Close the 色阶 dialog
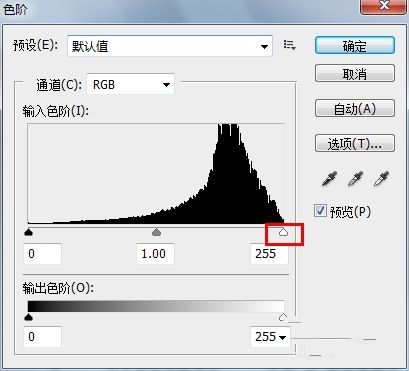The image size is (409, 371). click(384, 6)
